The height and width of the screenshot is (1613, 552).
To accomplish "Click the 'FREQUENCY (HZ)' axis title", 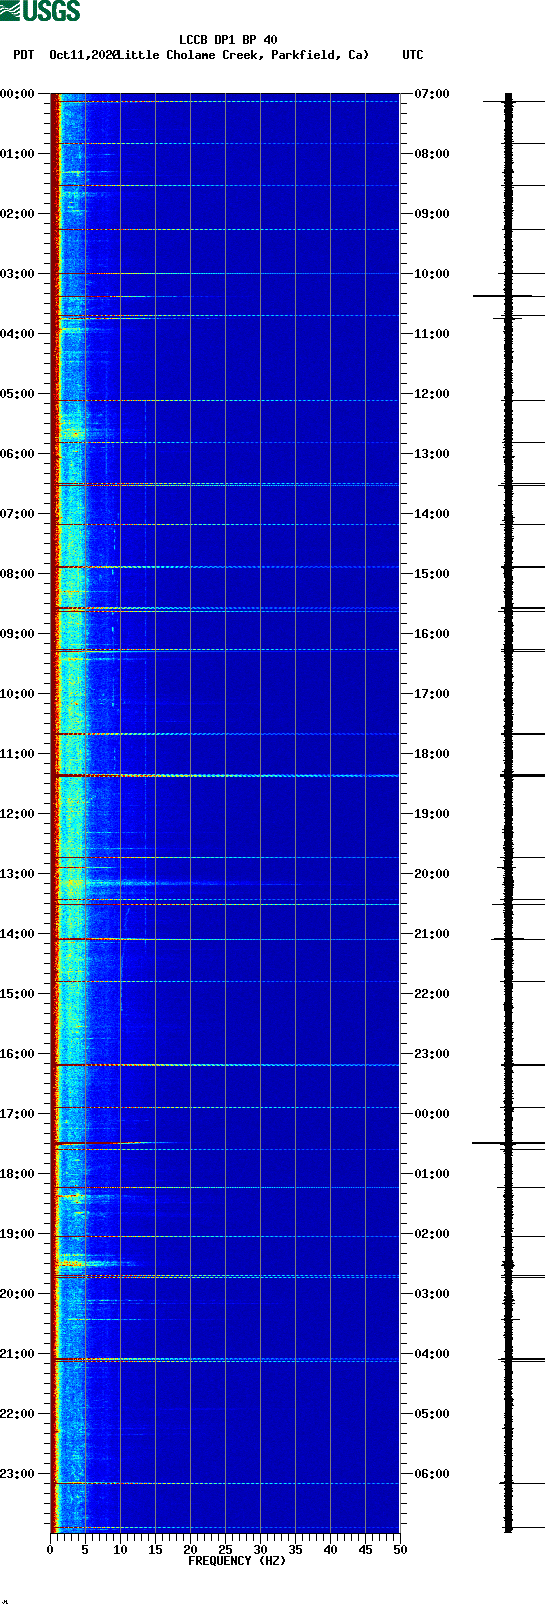I will point(237,1561).
